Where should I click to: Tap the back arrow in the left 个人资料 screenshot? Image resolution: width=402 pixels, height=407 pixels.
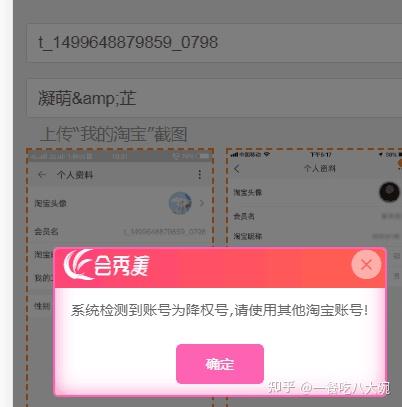42,174
